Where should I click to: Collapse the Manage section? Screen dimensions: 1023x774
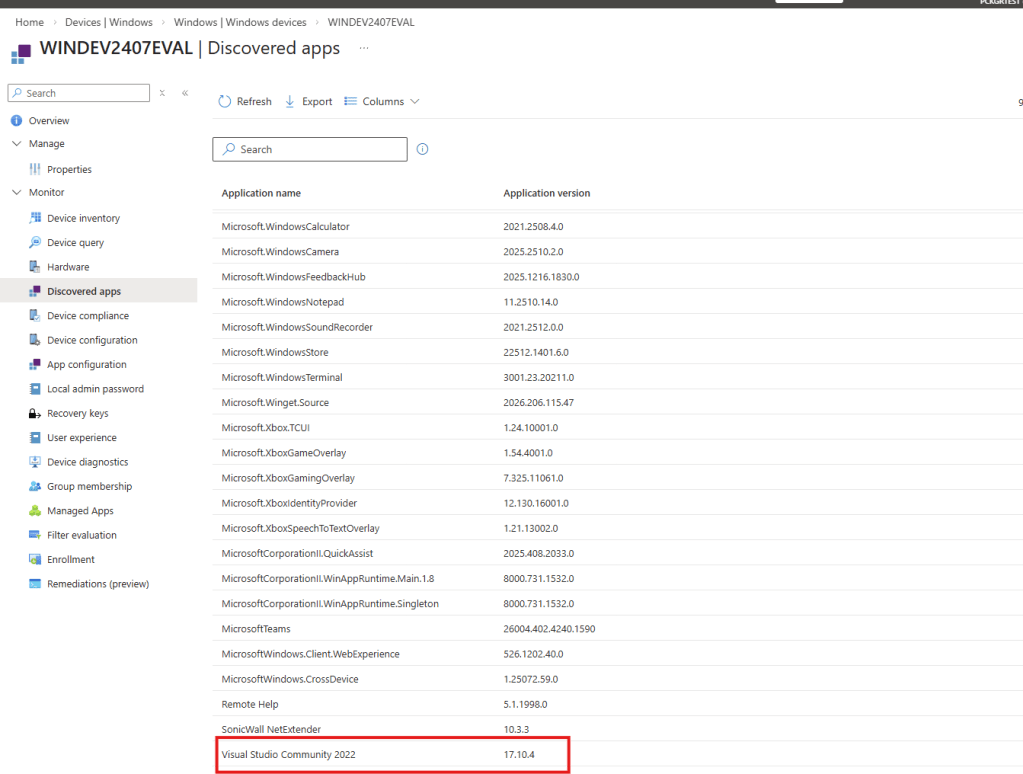point(16,144)
